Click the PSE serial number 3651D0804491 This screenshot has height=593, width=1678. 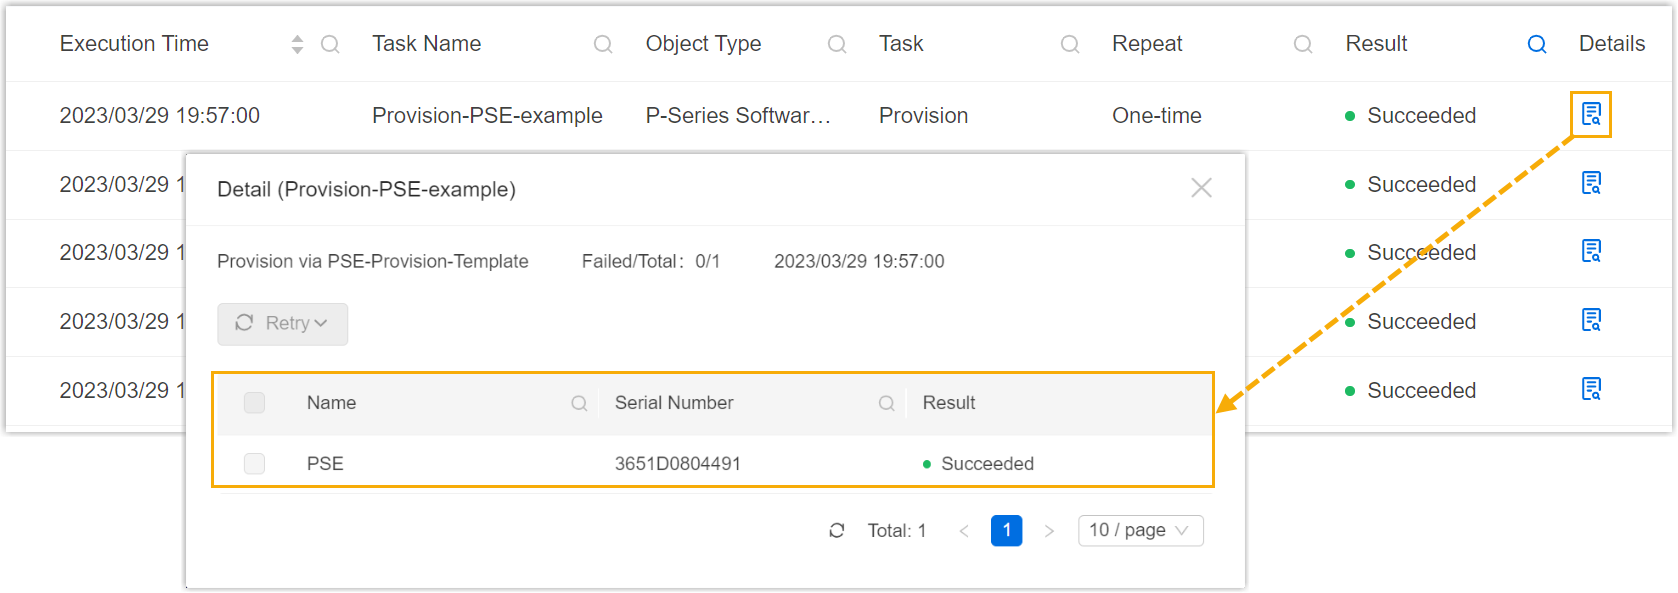click(677, 464)
